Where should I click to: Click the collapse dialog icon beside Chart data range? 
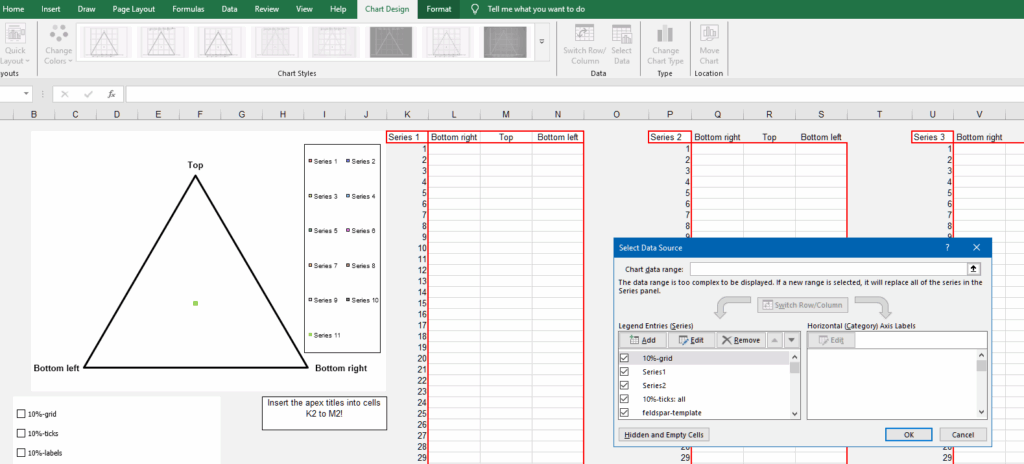click(x=973, y=269)
